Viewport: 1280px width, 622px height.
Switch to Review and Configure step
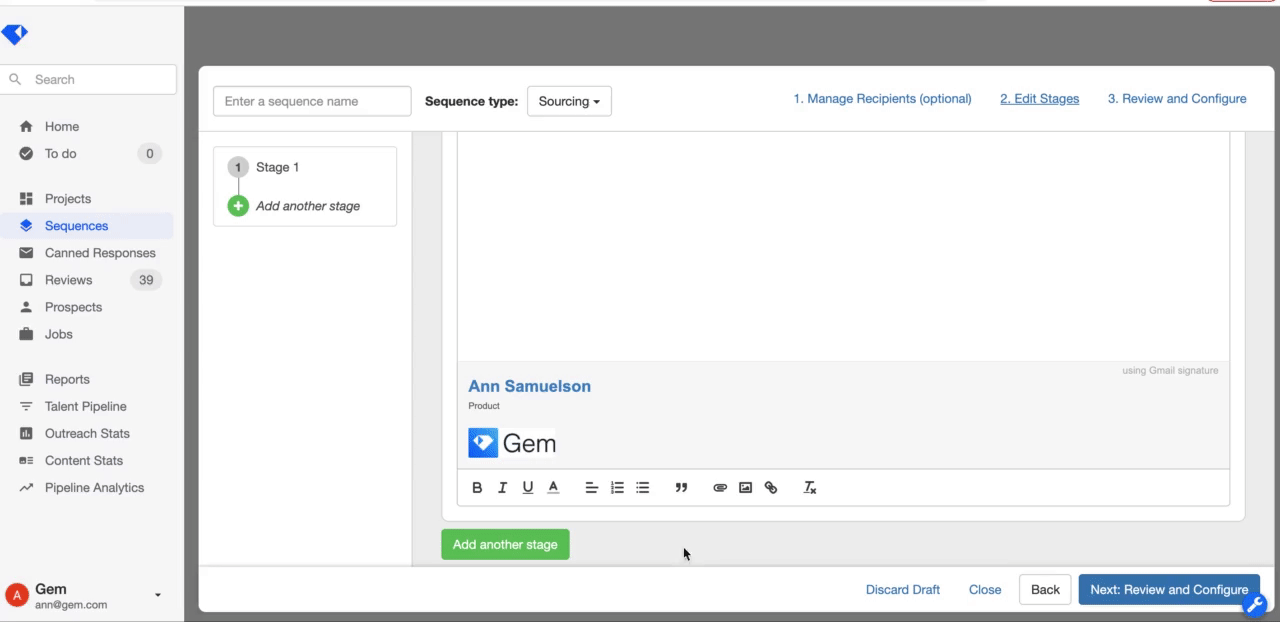[1176, 99]
